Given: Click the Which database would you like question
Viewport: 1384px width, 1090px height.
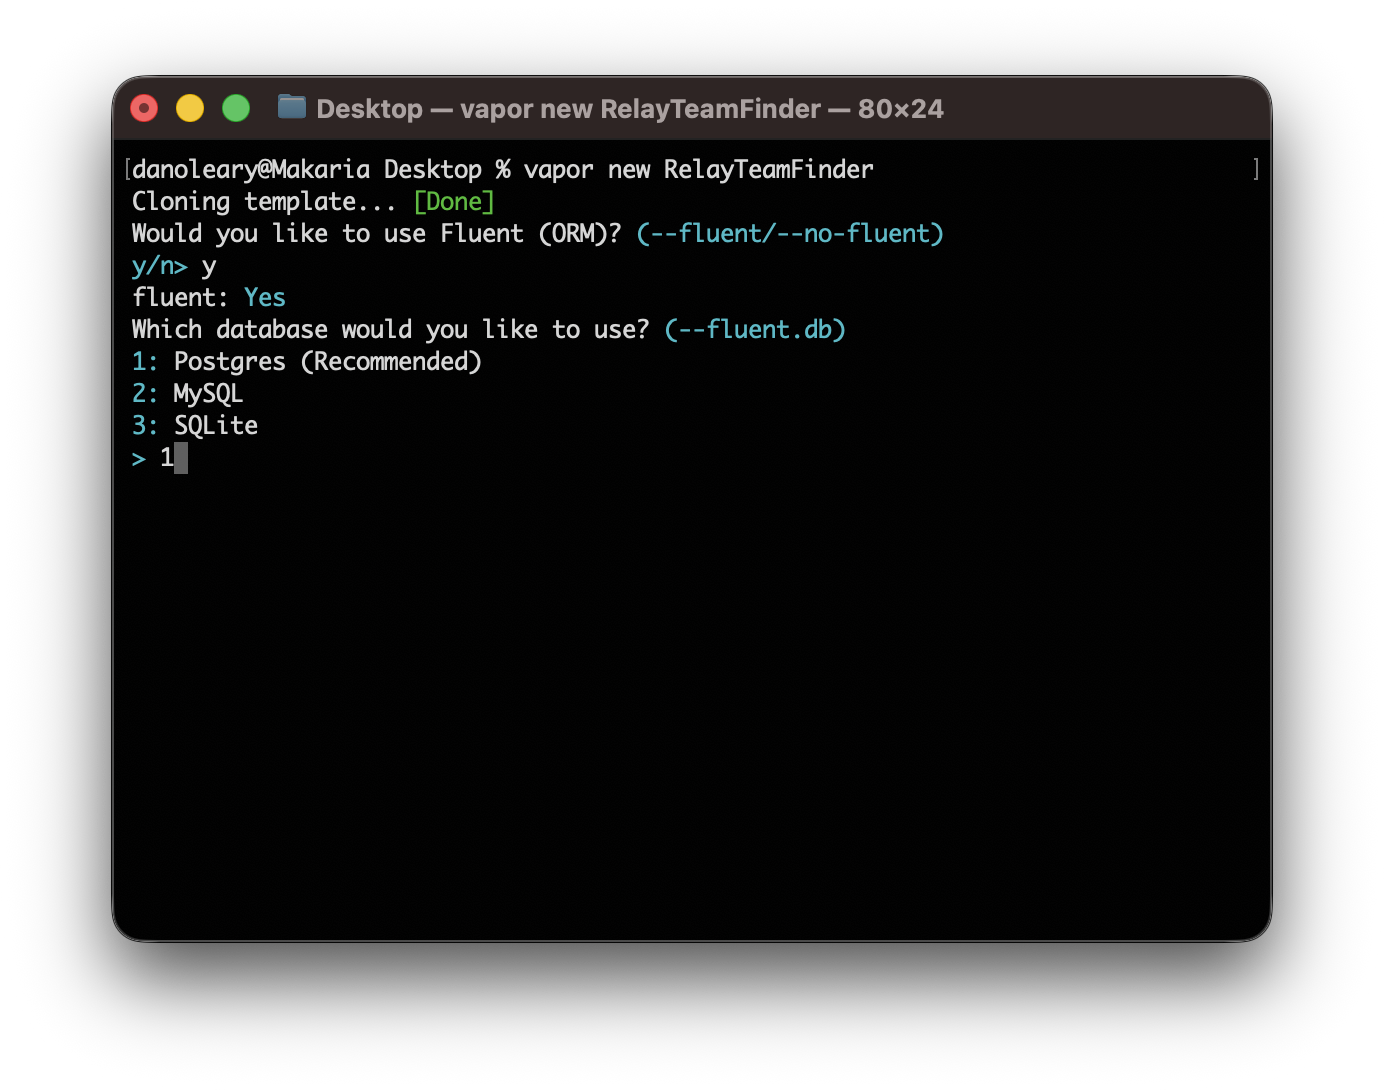Looking at the screenshot, I should 390,329.
